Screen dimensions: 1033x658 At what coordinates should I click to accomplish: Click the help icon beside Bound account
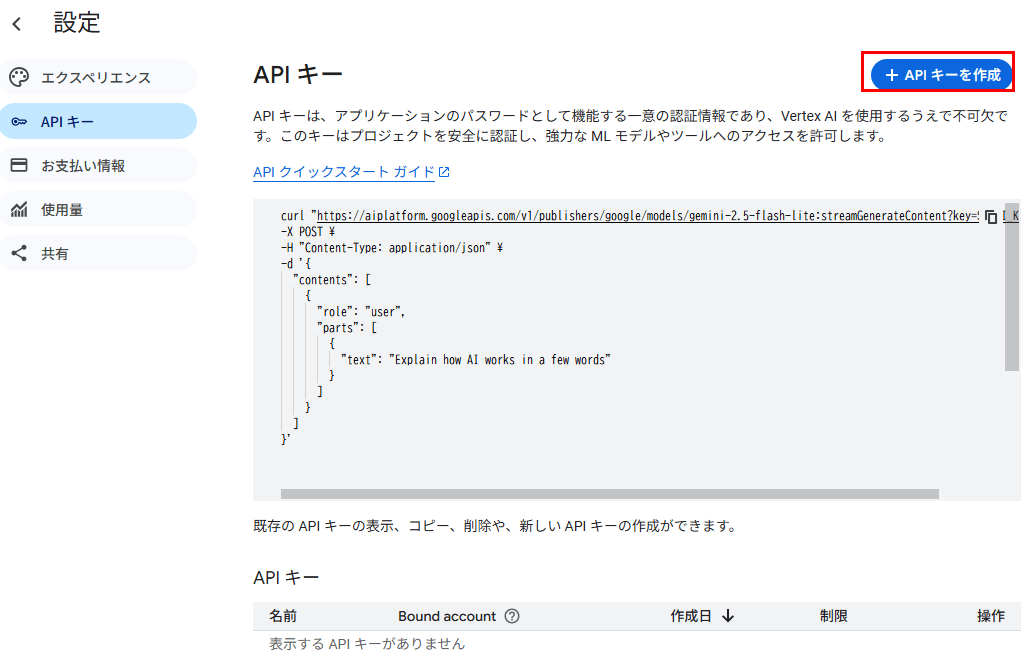click(x=512, y=616)
